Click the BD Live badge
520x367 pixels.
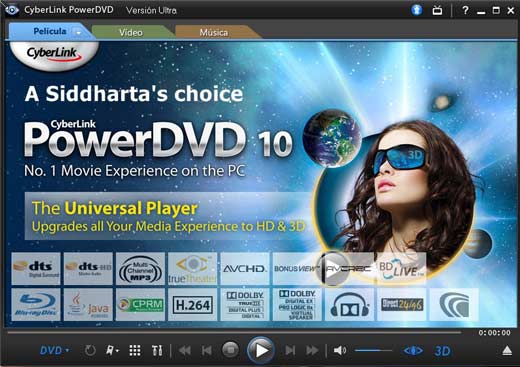401,269
